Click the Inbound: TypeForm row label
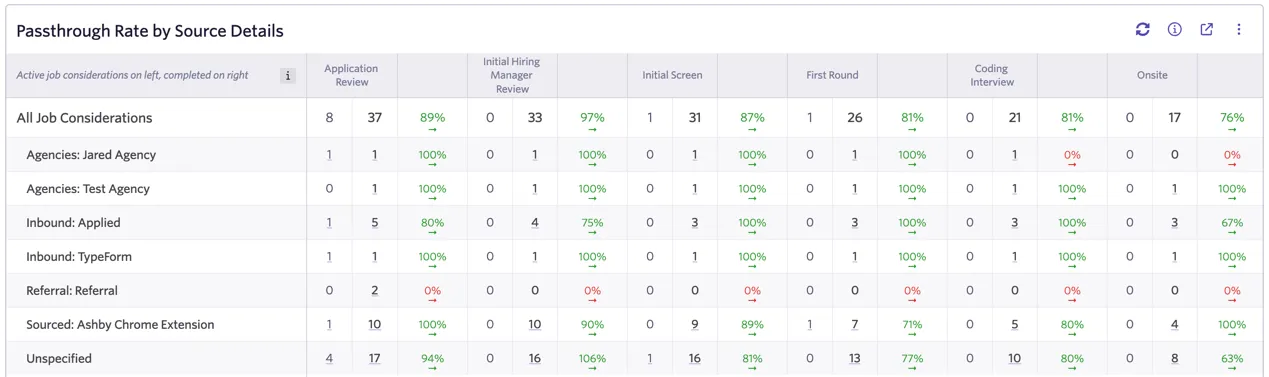The image size is (1269, 377). (79, 257)
